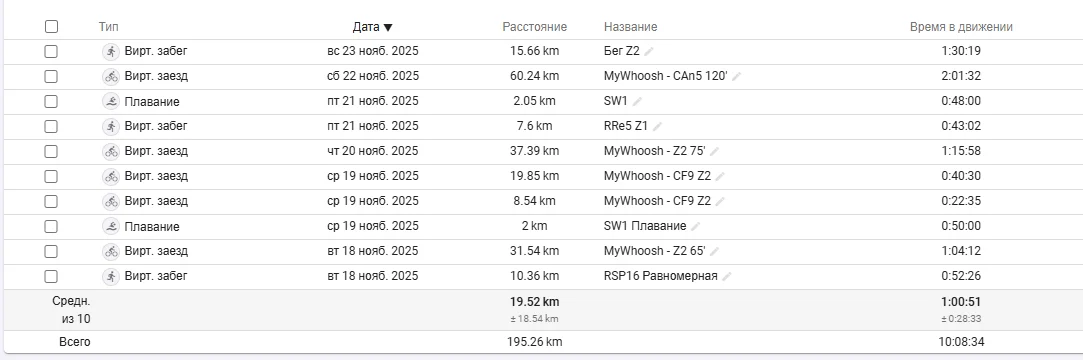Select the checkbox for MyWhoosh - CAn5 120'
The height and width of the screenshot is (360, 1083).
click(x=51, y=77)
